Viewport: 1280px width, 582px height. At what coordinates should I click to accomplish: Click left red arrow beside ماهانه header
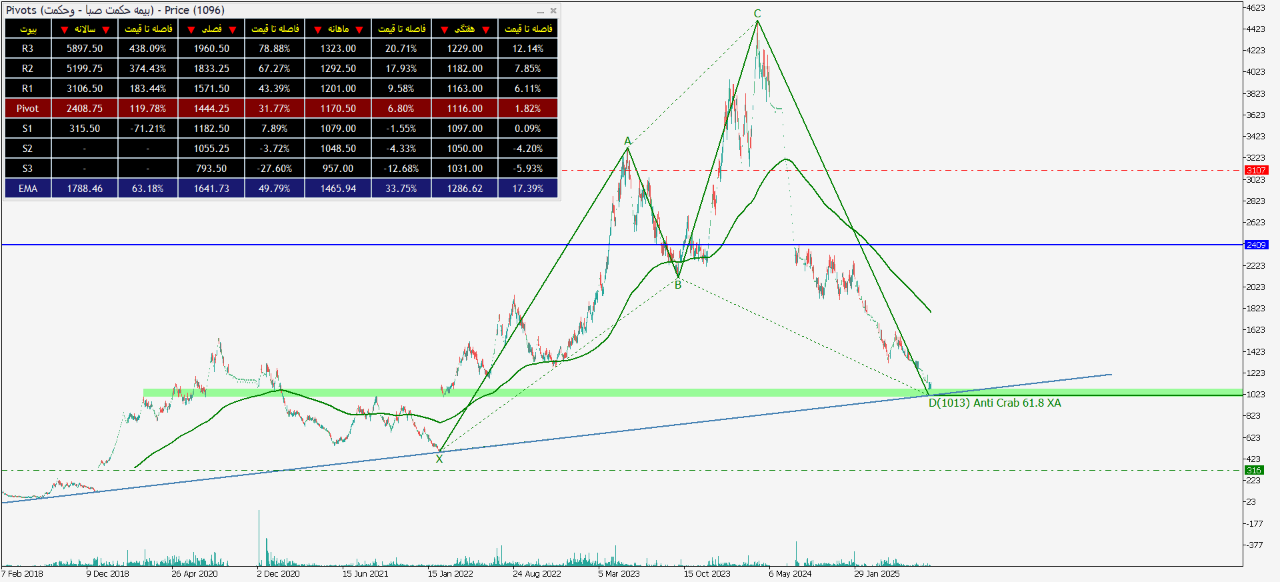click(x=317, y=29)
